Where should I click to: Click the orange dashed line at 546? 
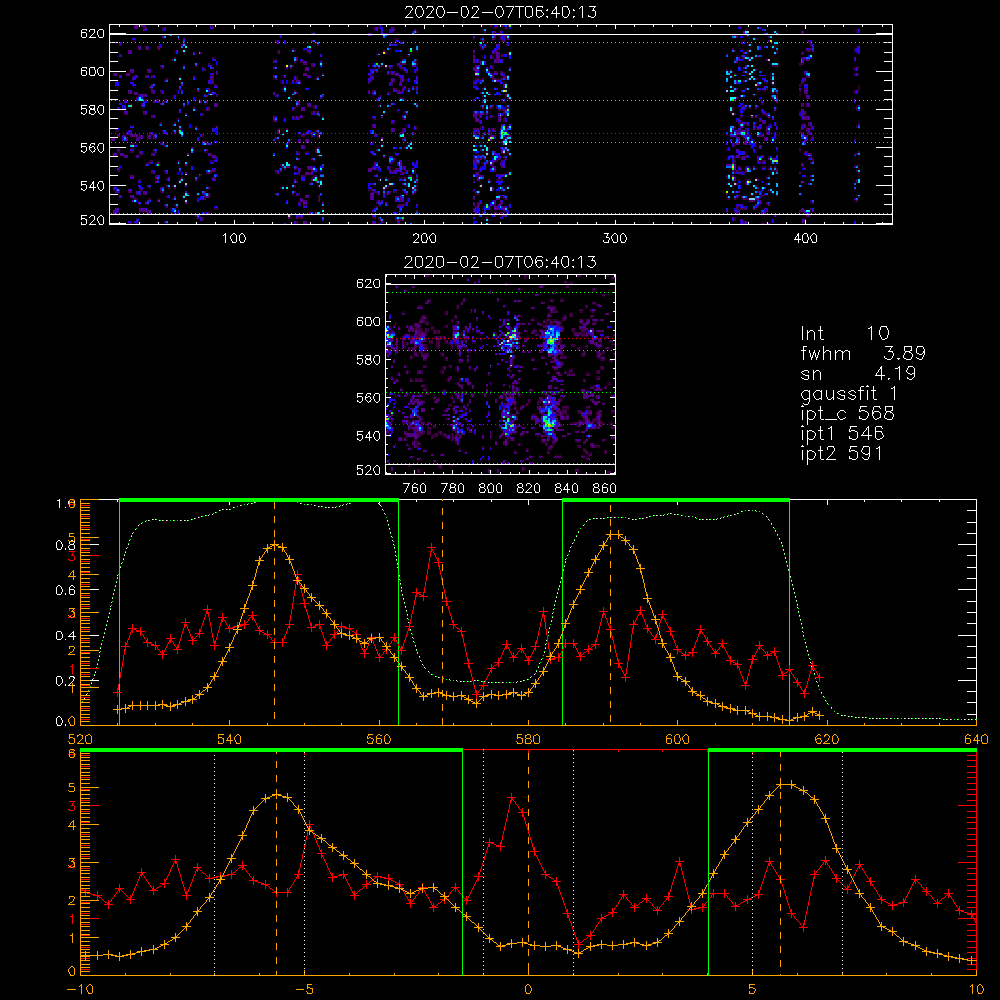275,612
